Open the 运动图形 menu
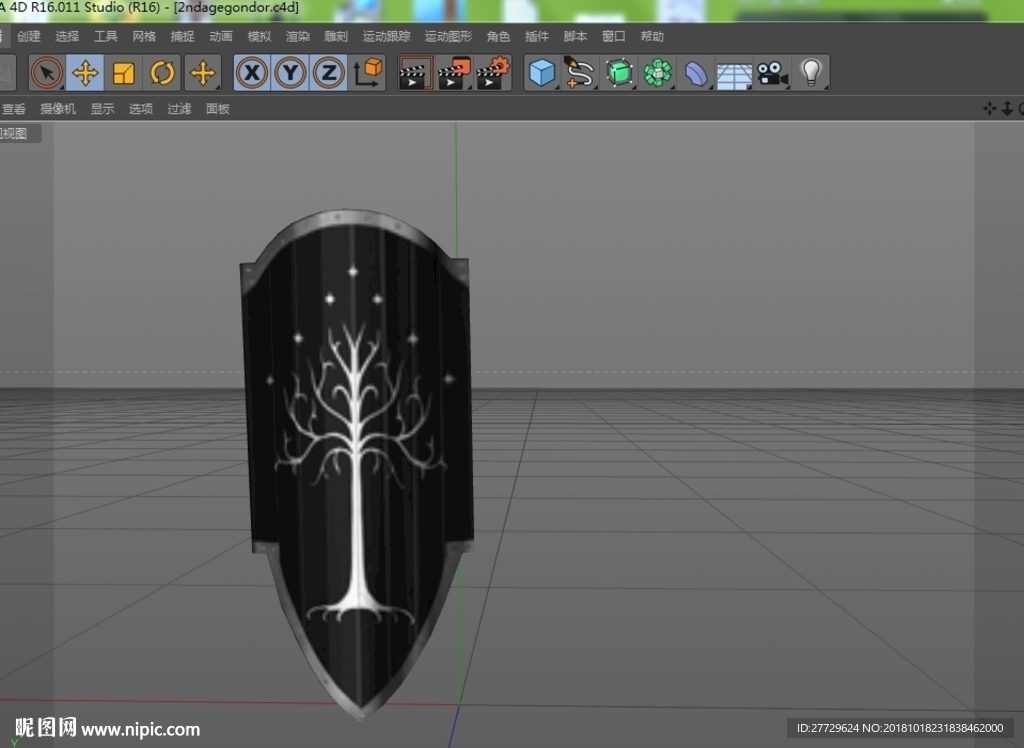The height and width of the screenshot is (748, 1024). pos(448,37)
